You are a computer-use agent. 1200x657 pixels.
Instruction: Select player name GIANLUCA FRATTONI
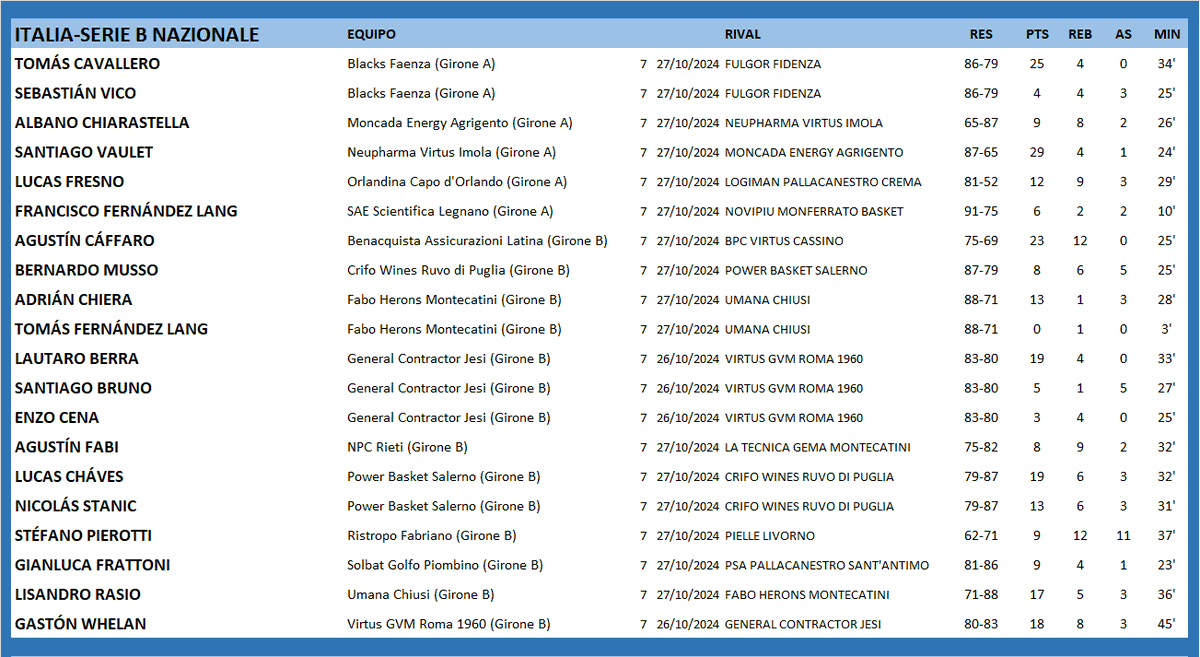pos(92,565)
